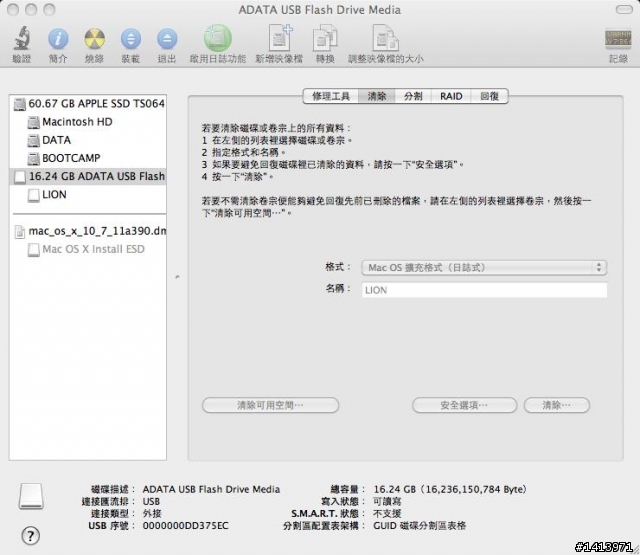The height and width of the screenshot is (555, 640).
Task: Click the New Image toolbar icon
Action: point(280,38)
